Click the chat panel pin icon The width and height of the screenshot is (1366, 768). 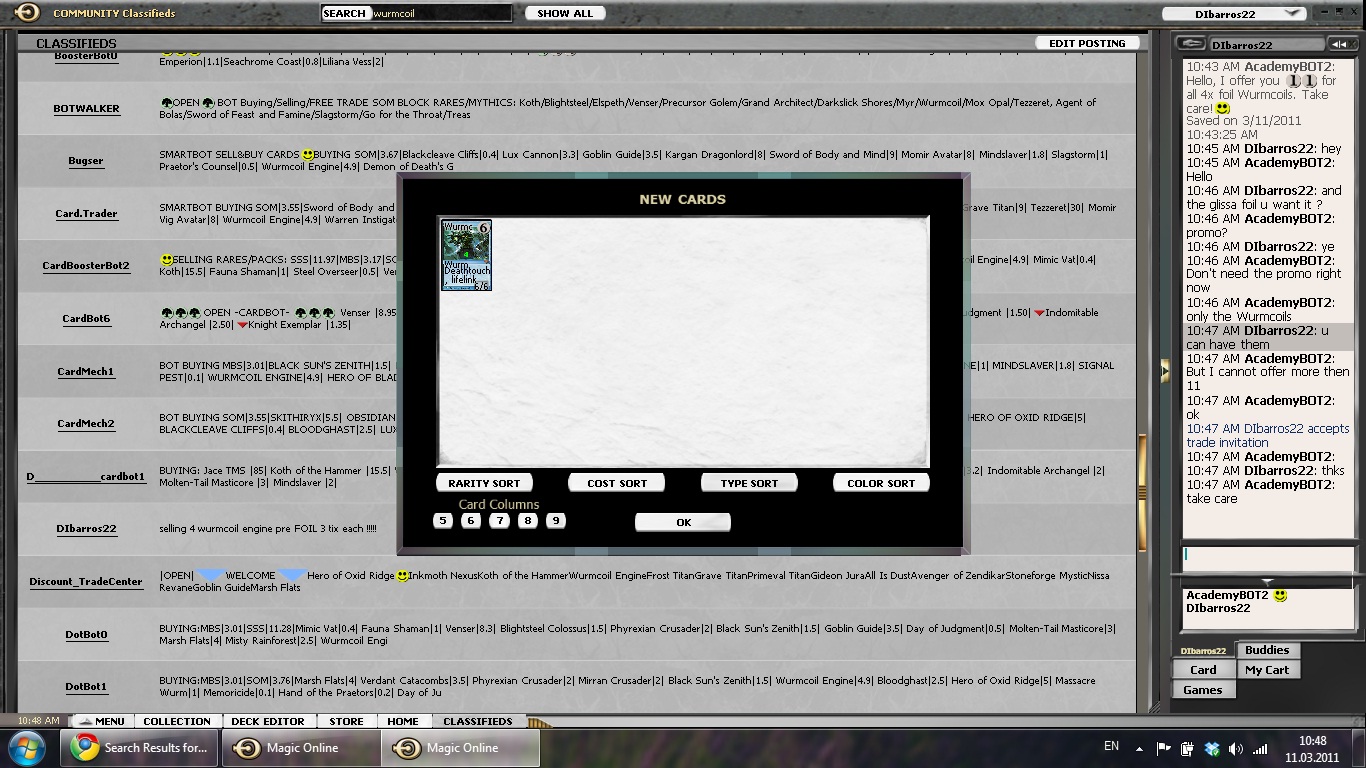1190,44
